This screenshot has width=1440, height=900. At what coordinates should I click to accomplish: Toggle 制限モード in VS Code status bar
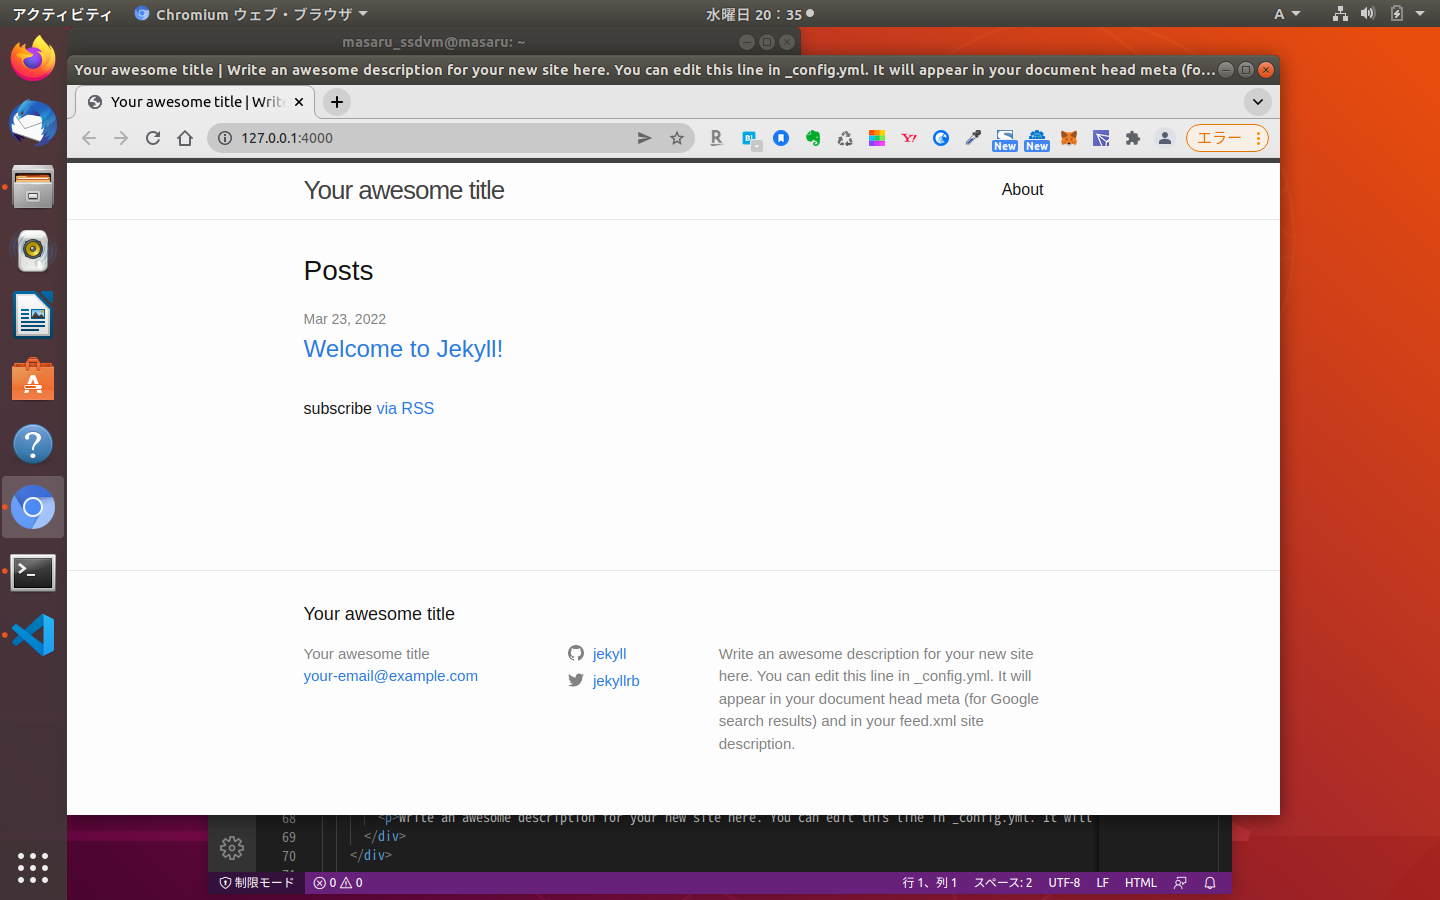tap(254, 883)
